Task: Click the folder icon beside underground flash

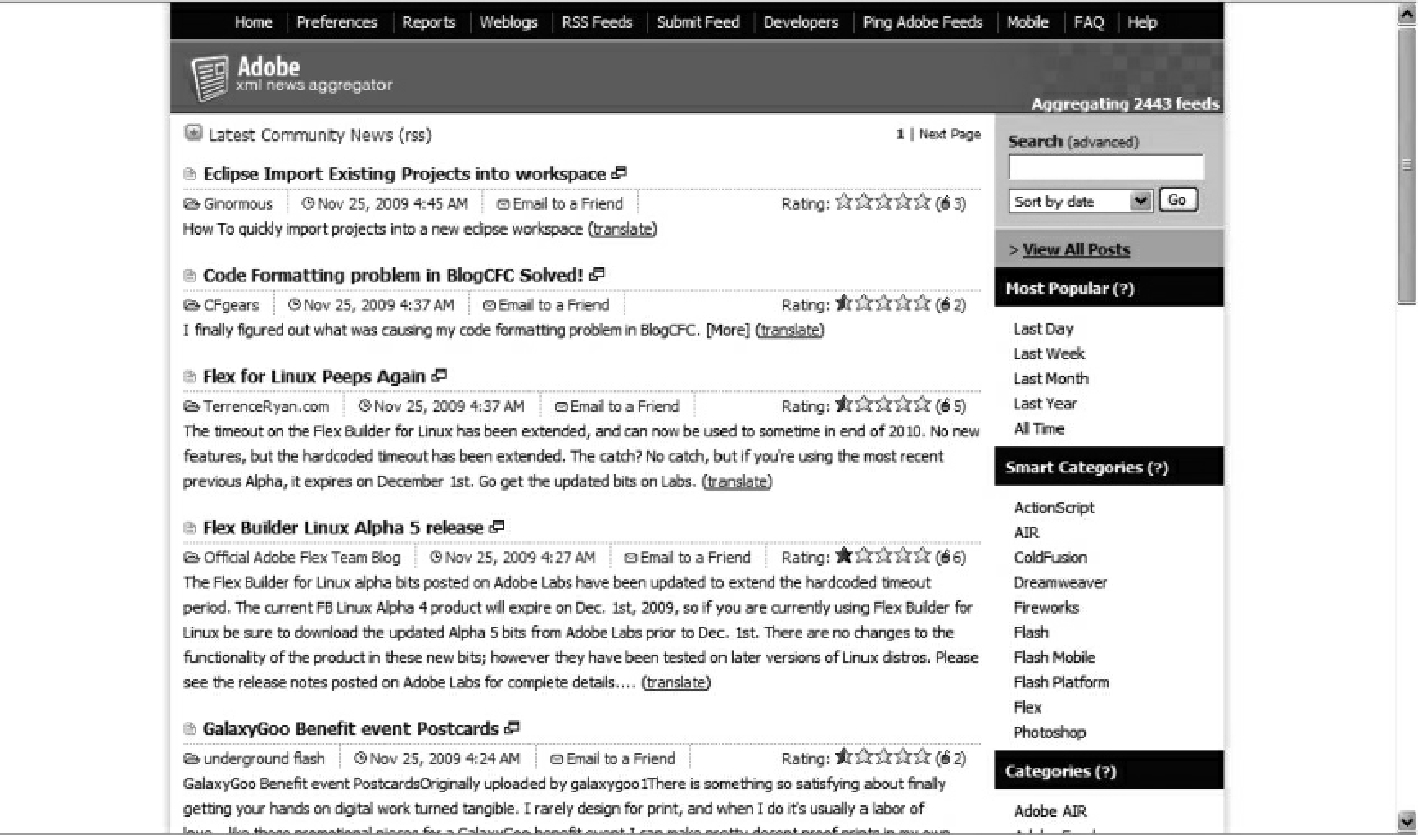Action: pyautogui.click(x=192, y=759)
